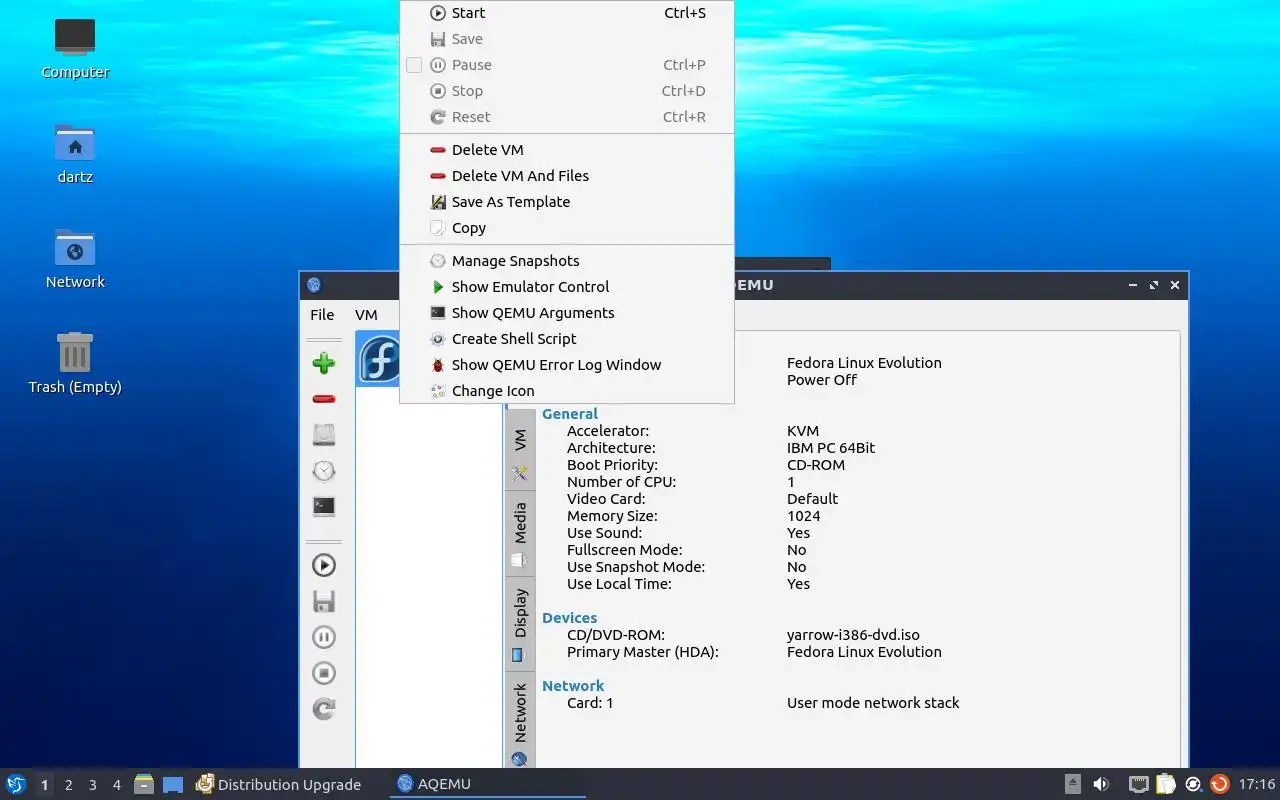This screenshot has height=800, width=1280.
Task: Select the greyed Save entry in context menu
Action: click(567, 39)
